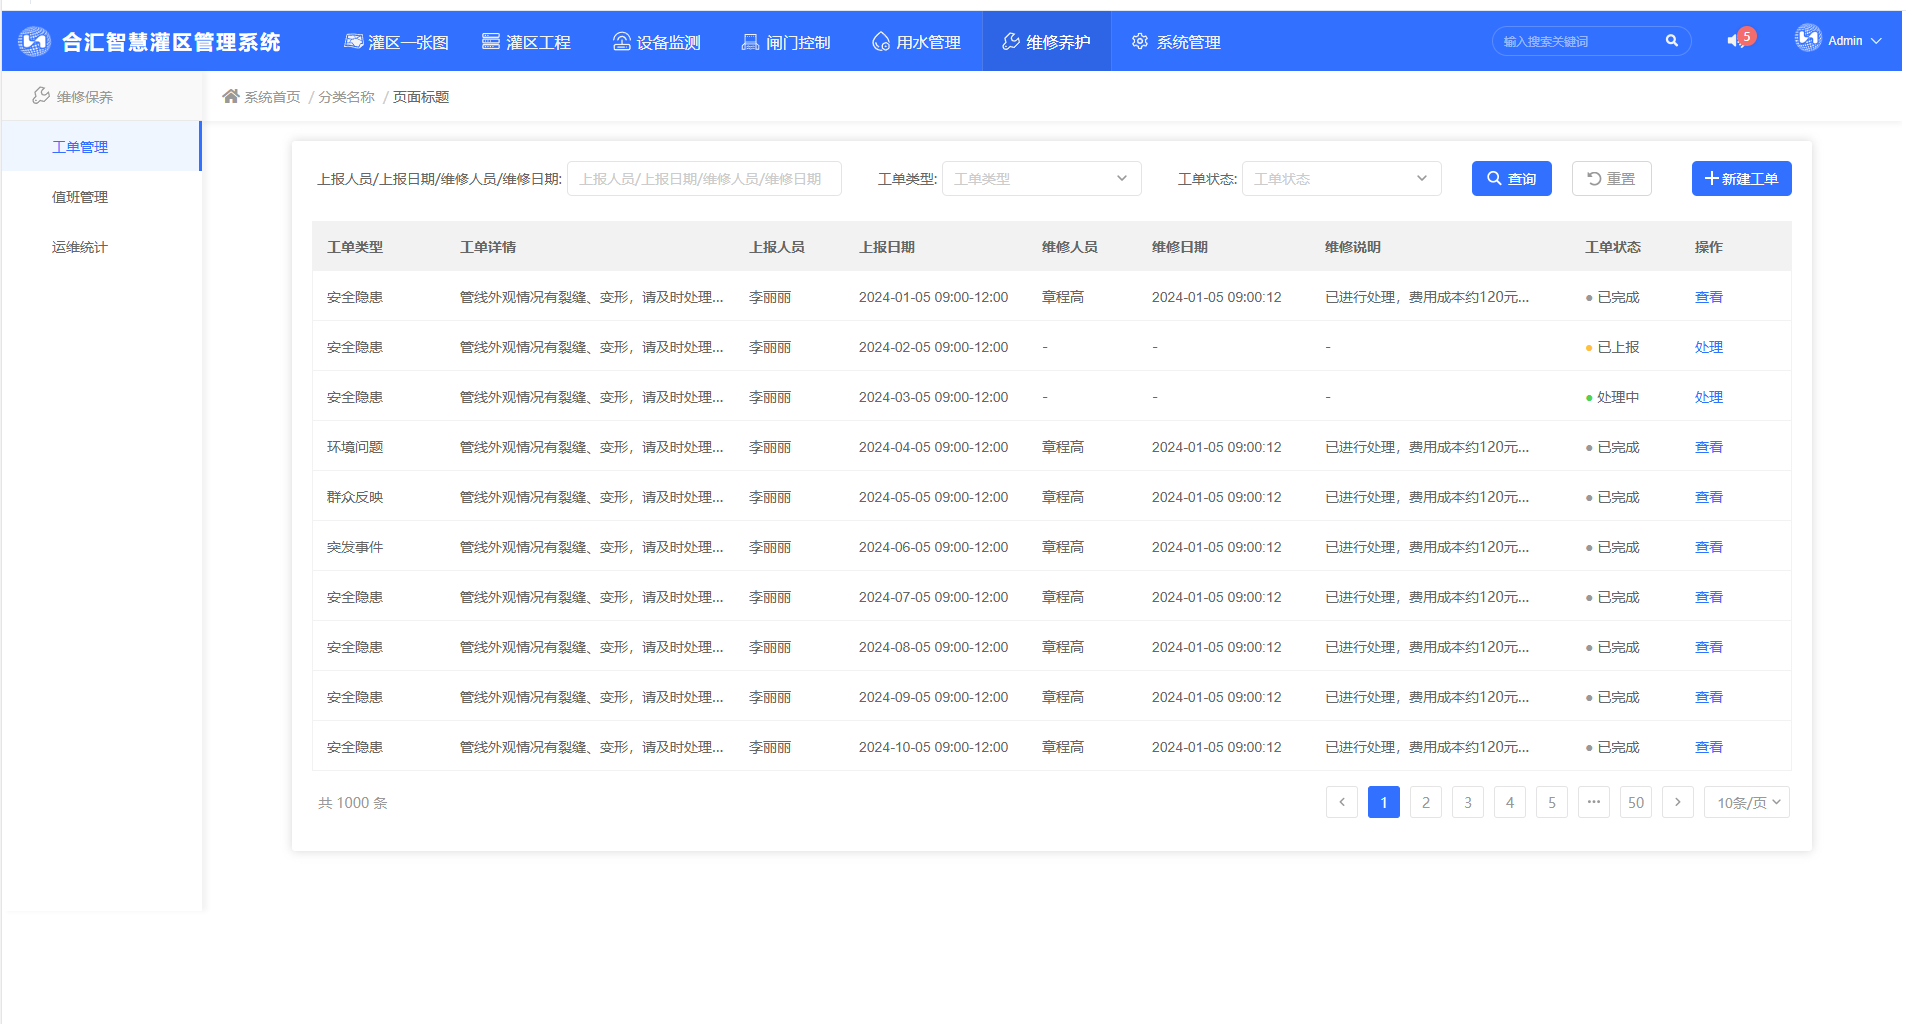1906x1024 pixels.
Task: Open 设备监测 from top navigation
Action: coord(656,42)
